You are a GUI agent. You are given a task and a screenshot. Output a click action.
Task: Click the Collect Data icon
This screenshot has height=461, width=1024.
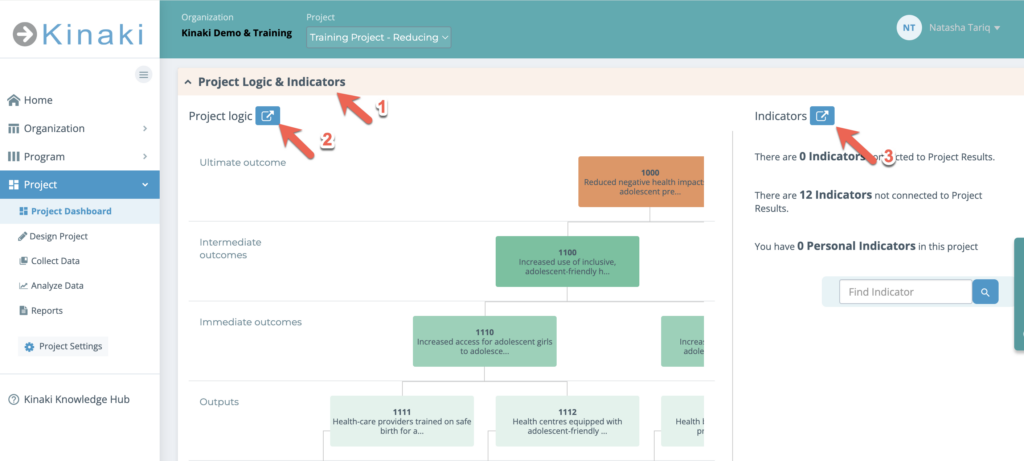tap(24, 261)
